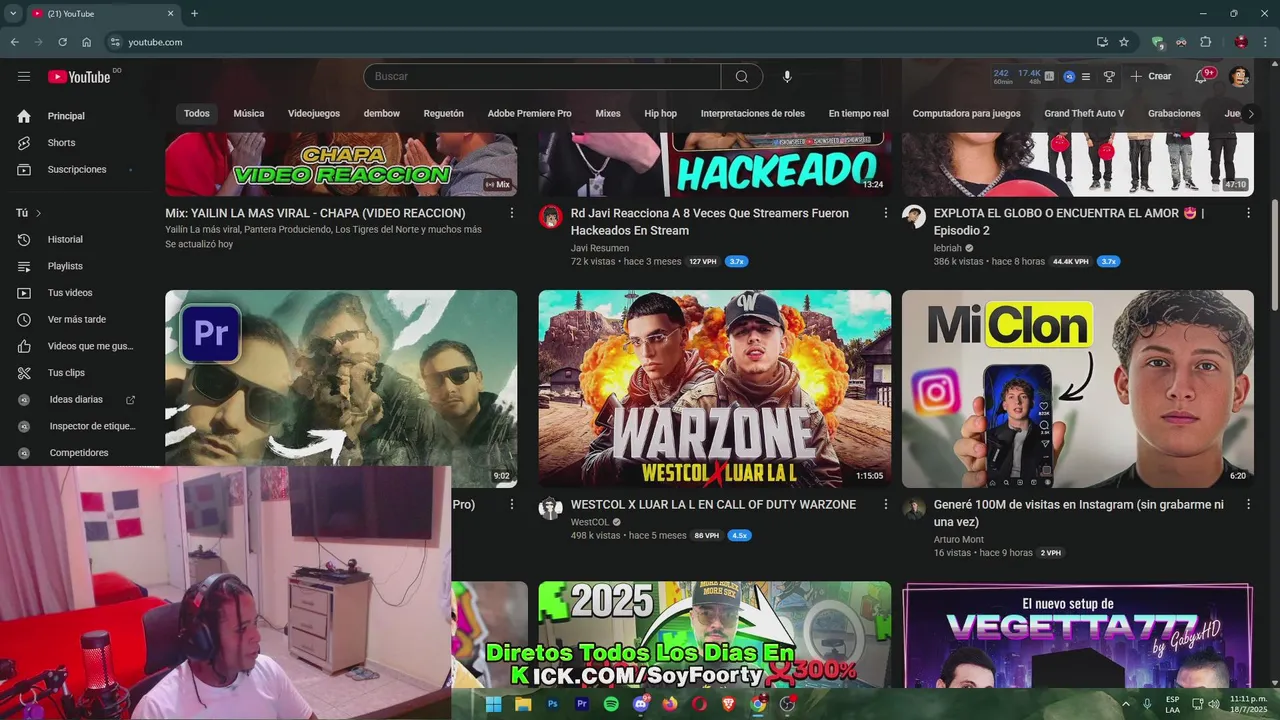
Task: Start voice search with the microphone icon
Action: coord(787,77)
